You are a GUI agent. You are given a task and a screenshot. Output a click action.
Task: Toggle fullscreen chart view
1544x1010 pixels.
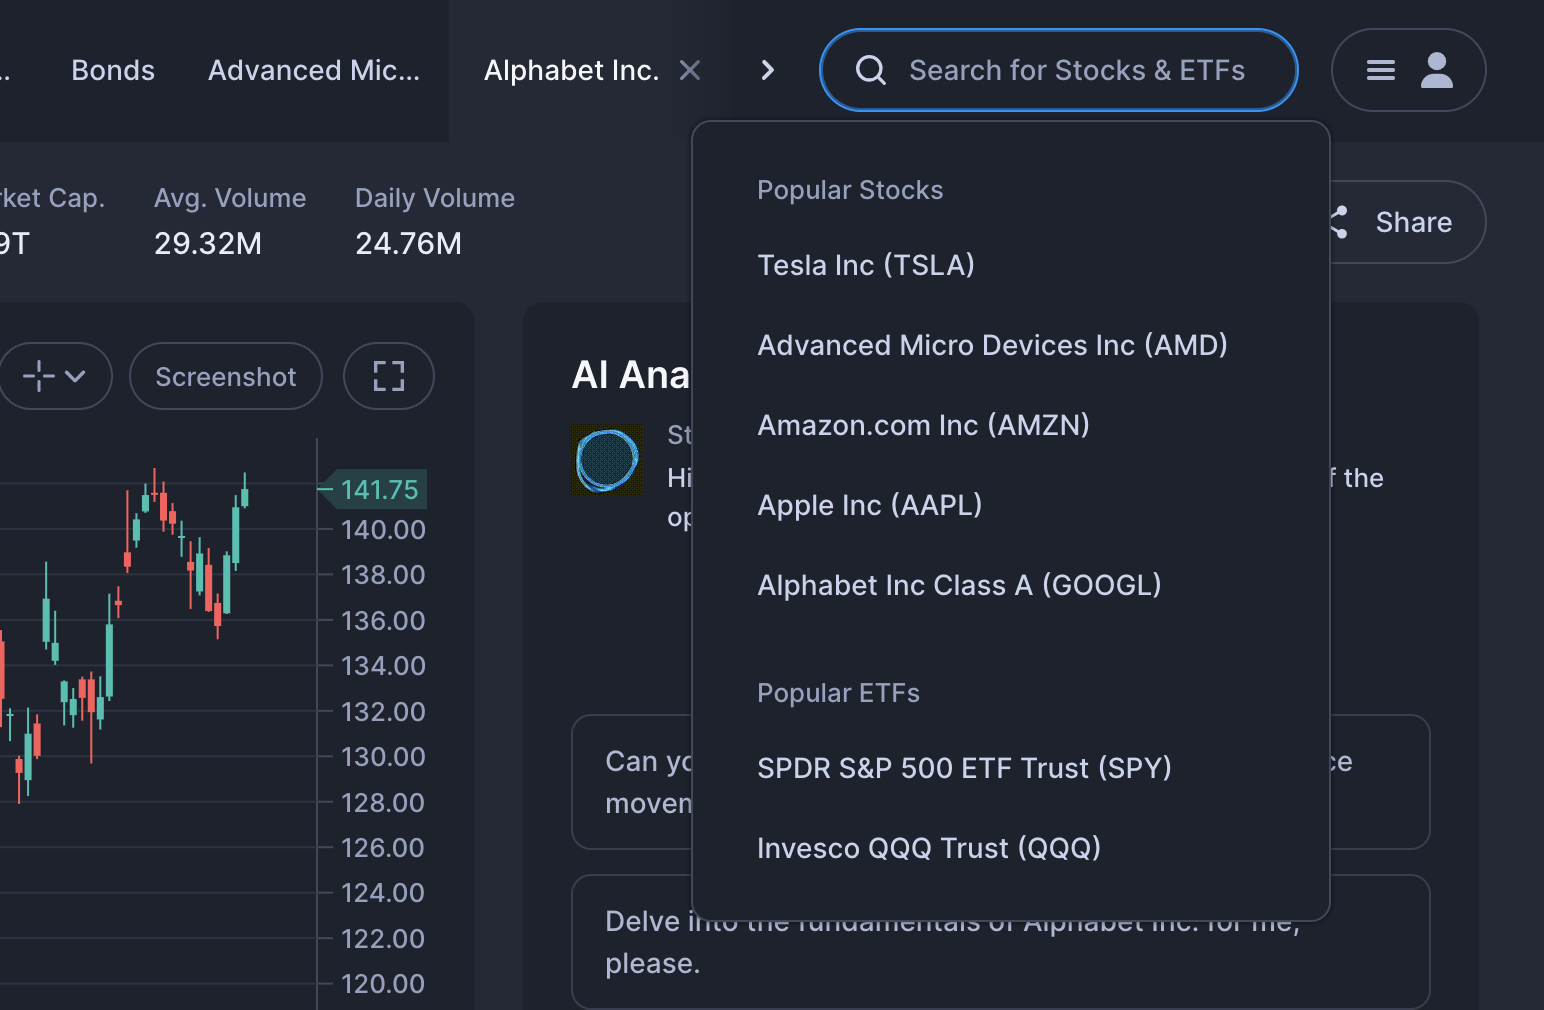(389, 376)
